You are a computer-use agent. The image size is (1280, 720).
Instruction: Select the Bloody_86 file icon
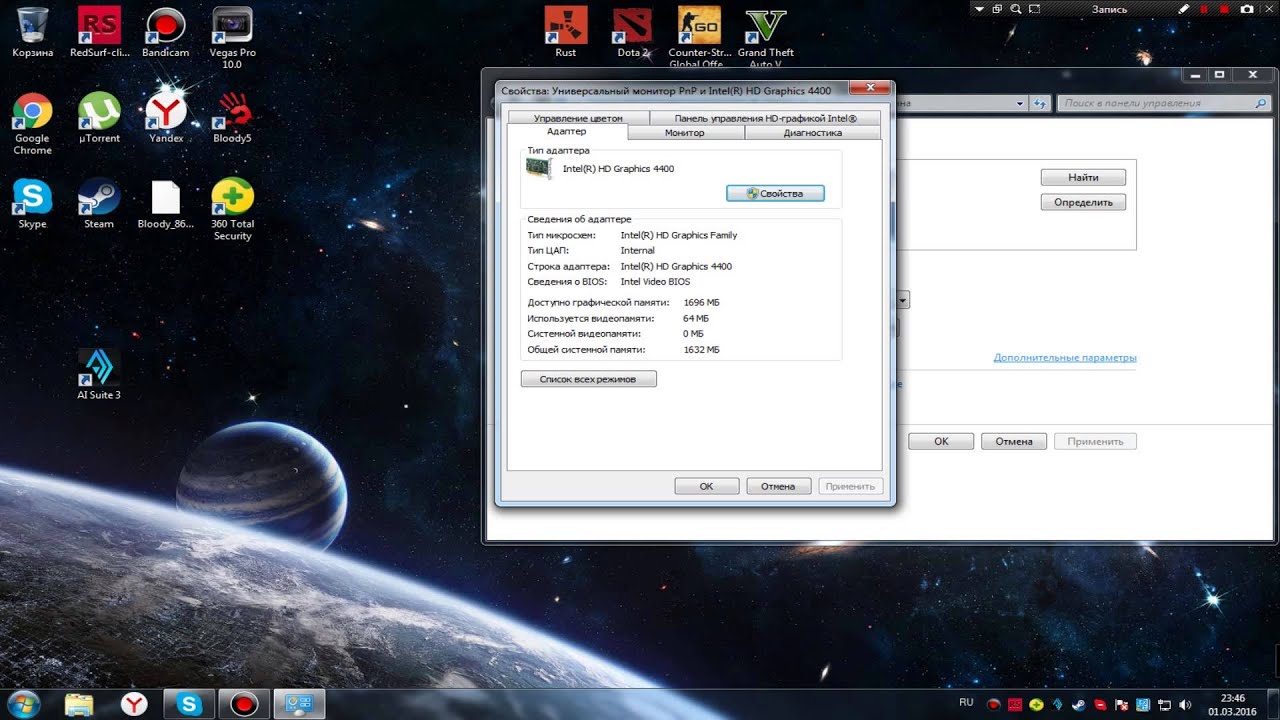click(165, 204)
